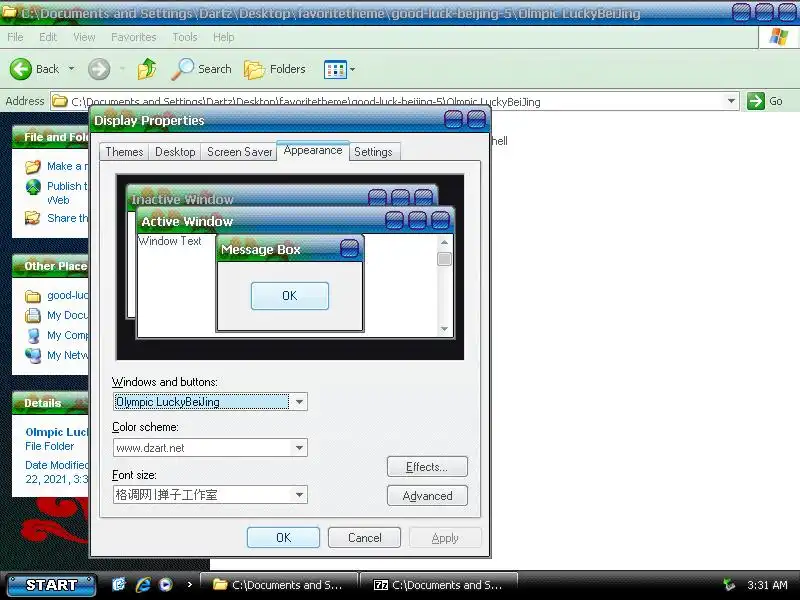Click the START button on taskbar
Screen dimensions: 800x600
coord(51,585)
